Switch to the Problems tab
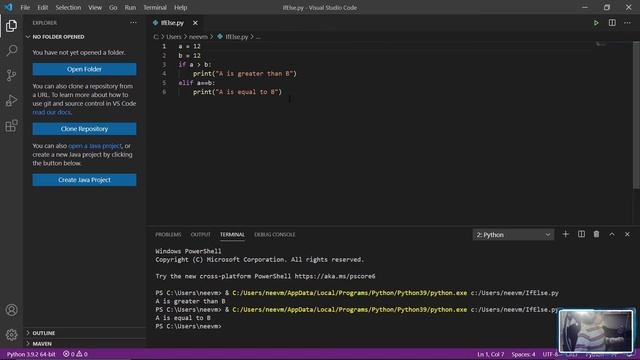This screenshot has height=360, width=640. (168, 235)
